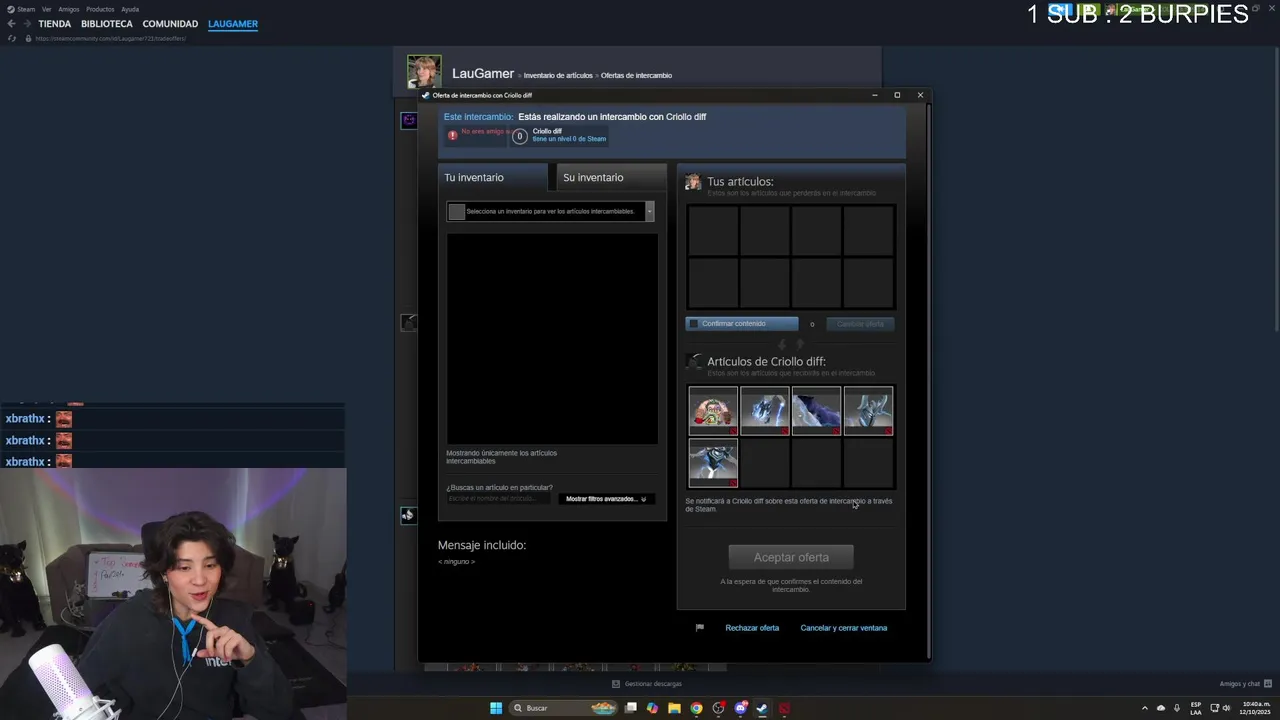1280x720 pixels.
Task: Click the avatar icon beside Artículos de Criollo diff
Action: 693,361
